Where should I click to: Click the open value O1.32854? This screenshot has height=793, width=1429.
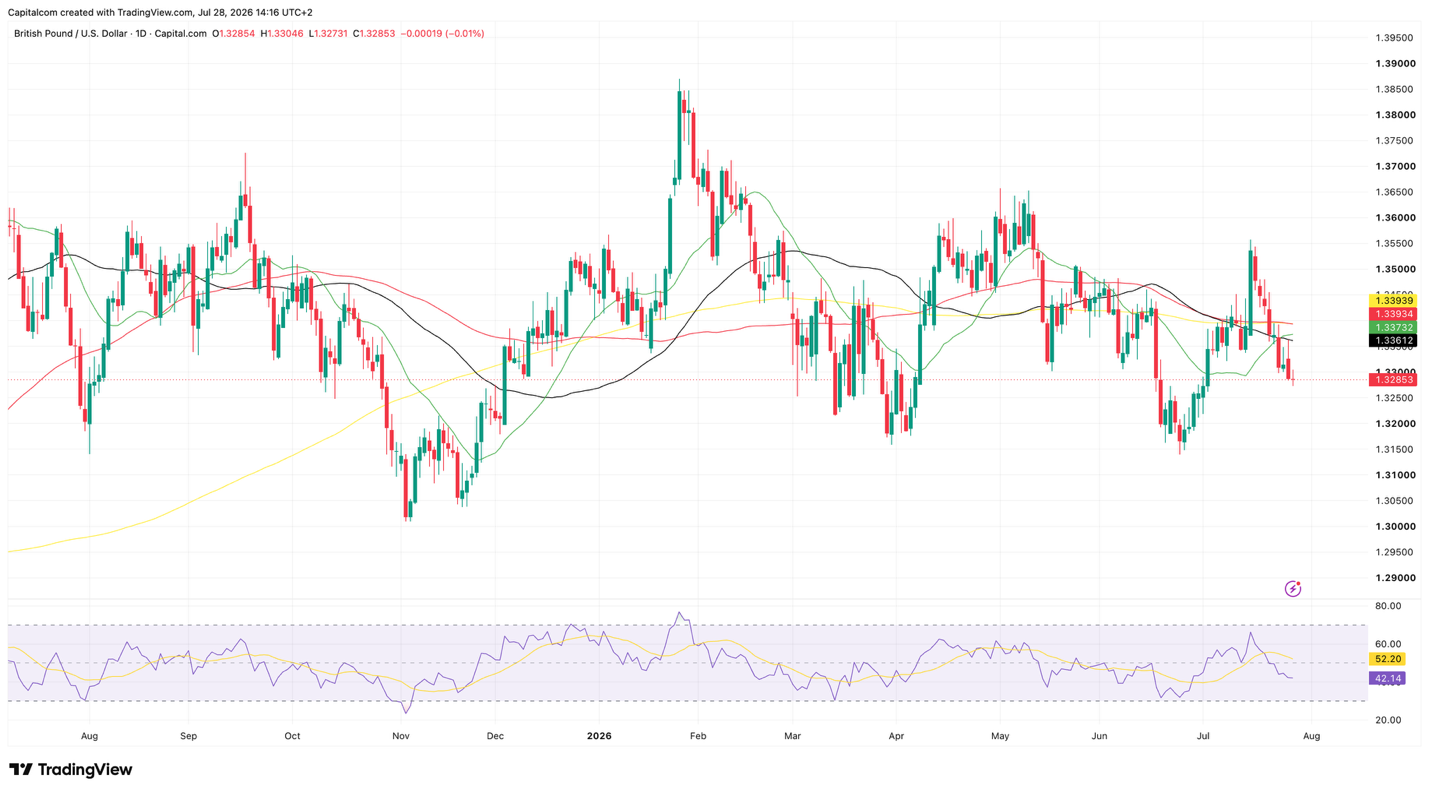(x=234, y=33)
